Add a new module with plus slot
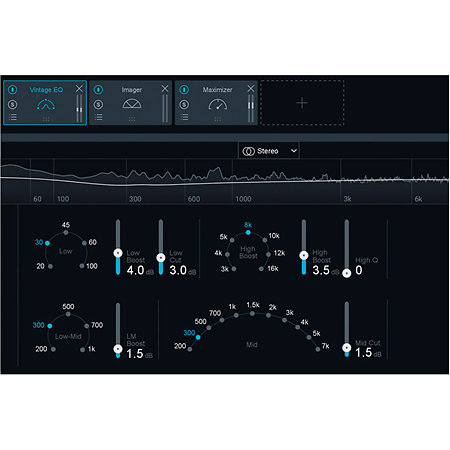The image size is (450, 450). click(x=302, y=103)
